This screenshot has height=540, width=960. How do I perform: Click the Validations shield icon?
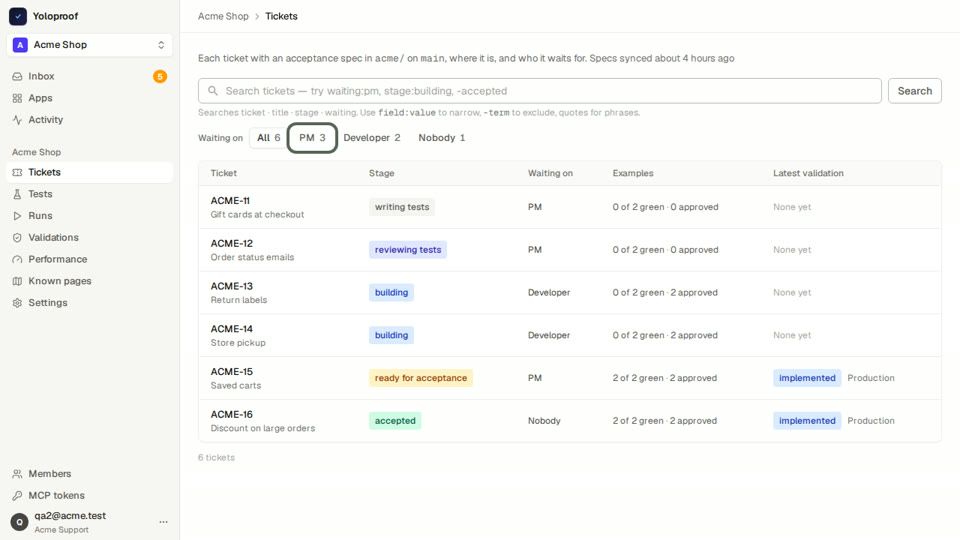[17, 238]
